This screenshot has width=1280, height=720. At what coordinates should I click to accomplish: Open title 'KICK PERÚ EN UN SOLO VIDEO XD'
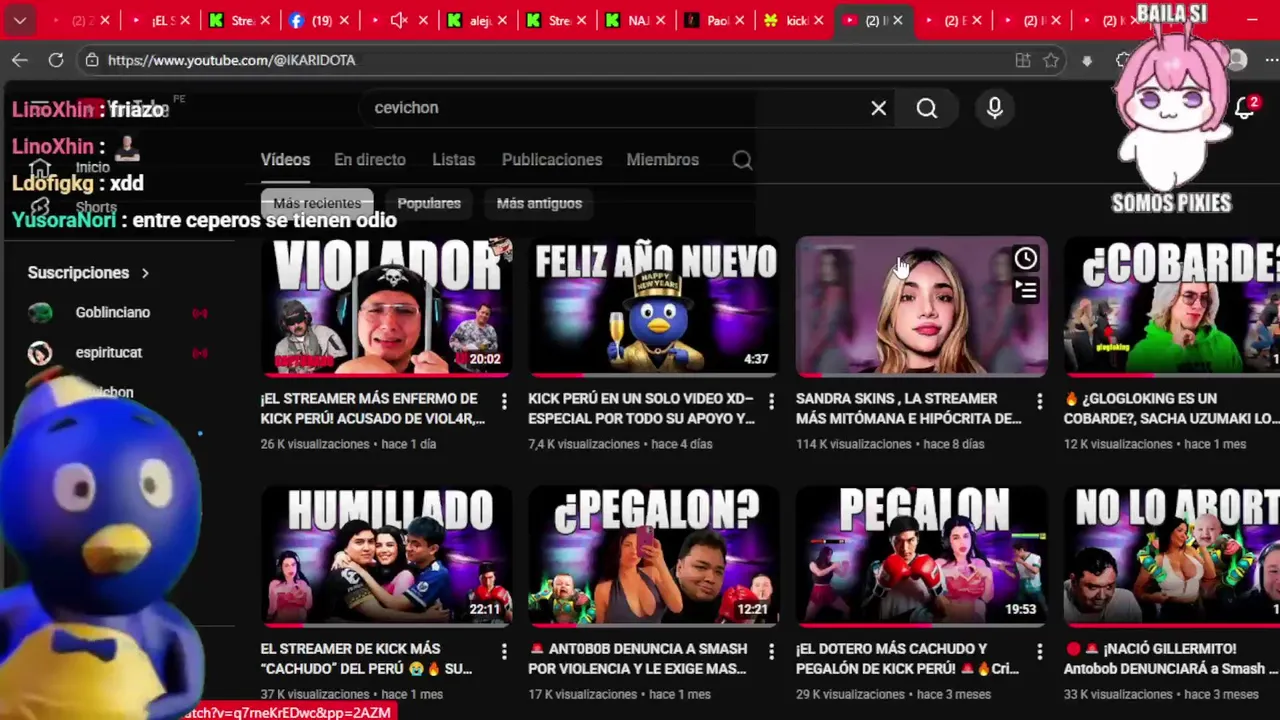[641, 409]
